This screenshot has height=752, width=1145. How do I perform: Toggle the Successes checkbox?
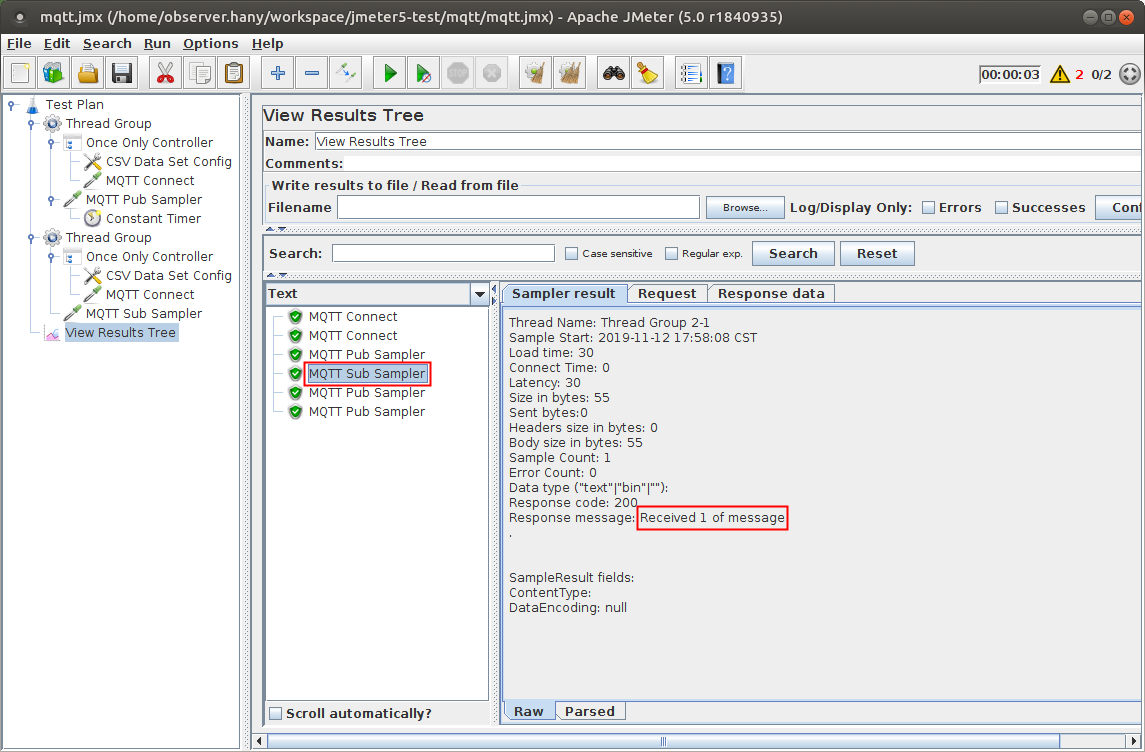(1001, 207)
